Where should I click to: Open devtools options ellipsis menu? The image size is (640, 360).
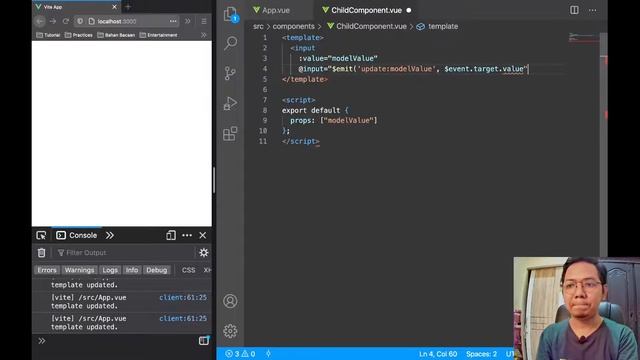[187, 236]
